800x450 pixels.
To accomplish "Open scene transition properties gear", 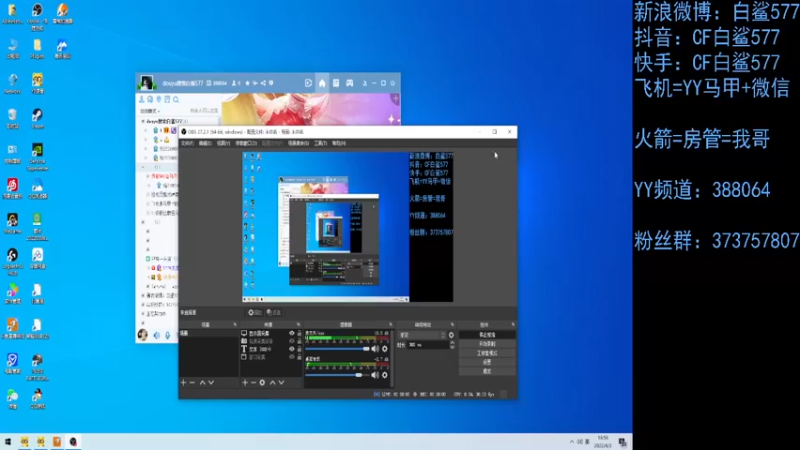I will 451,335.
